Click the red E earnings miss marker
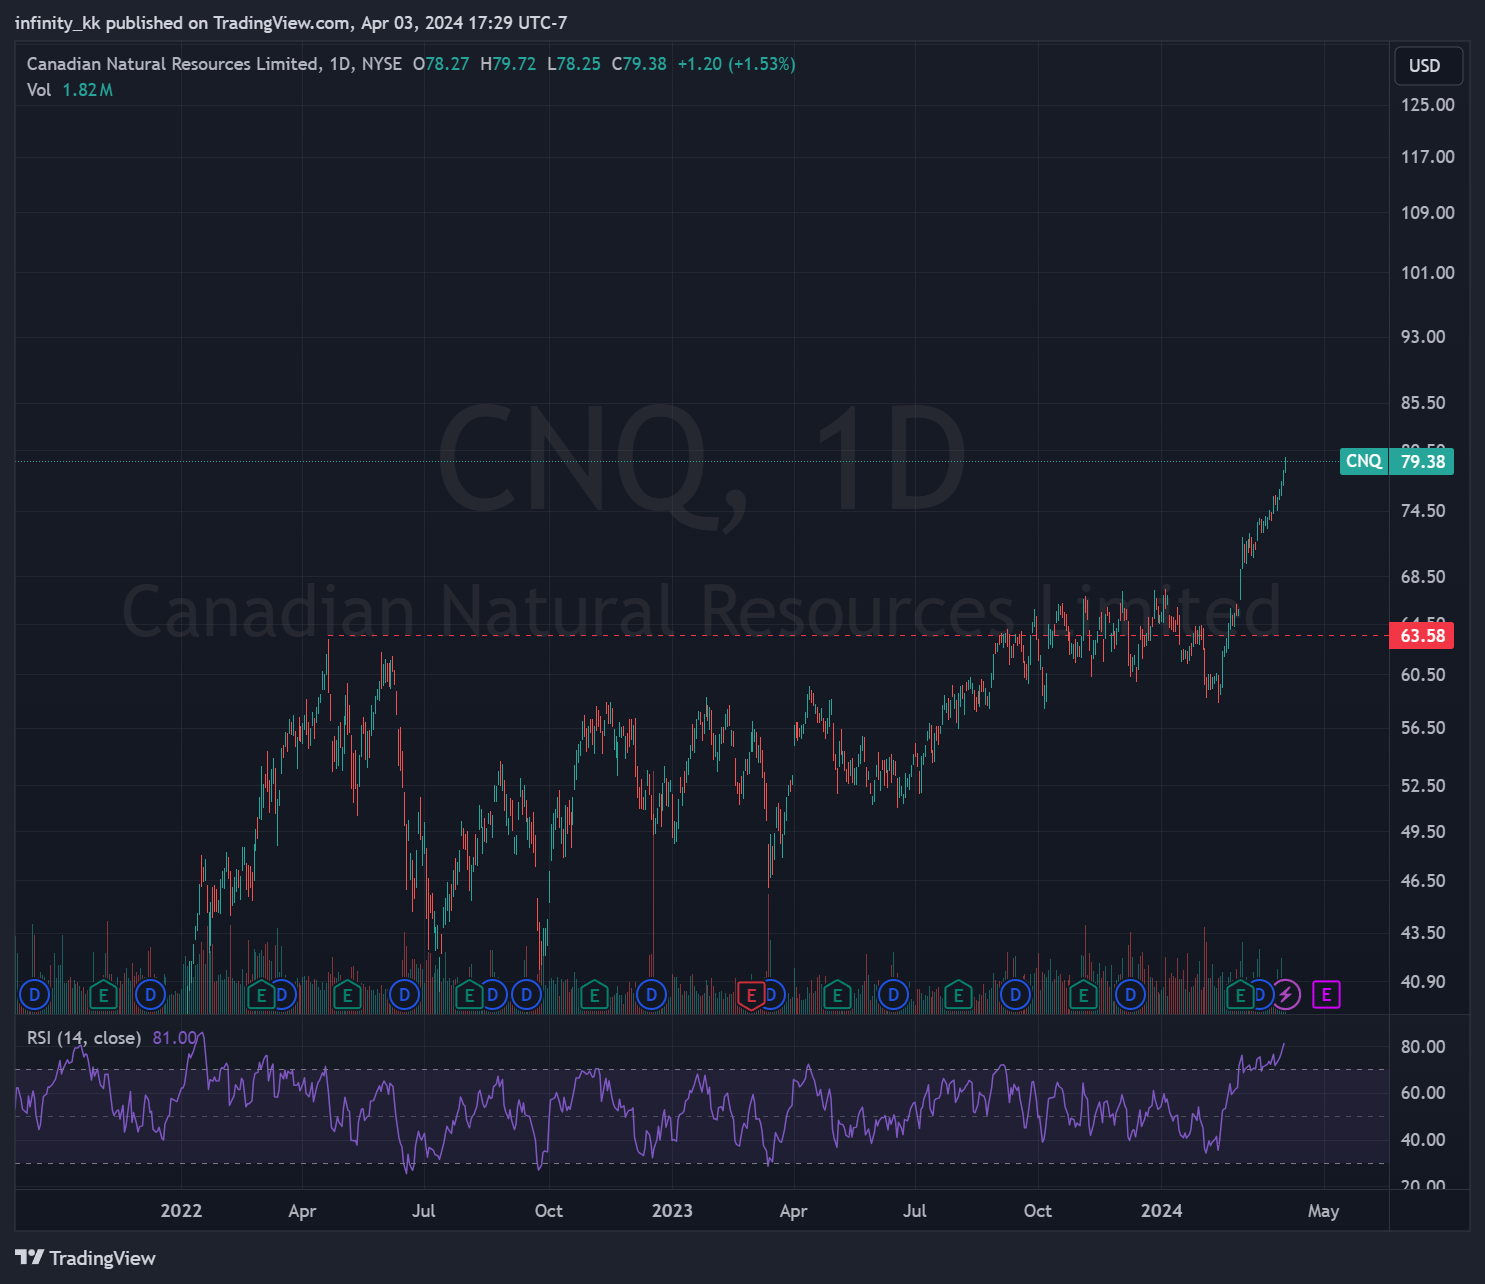 point(751,995)
